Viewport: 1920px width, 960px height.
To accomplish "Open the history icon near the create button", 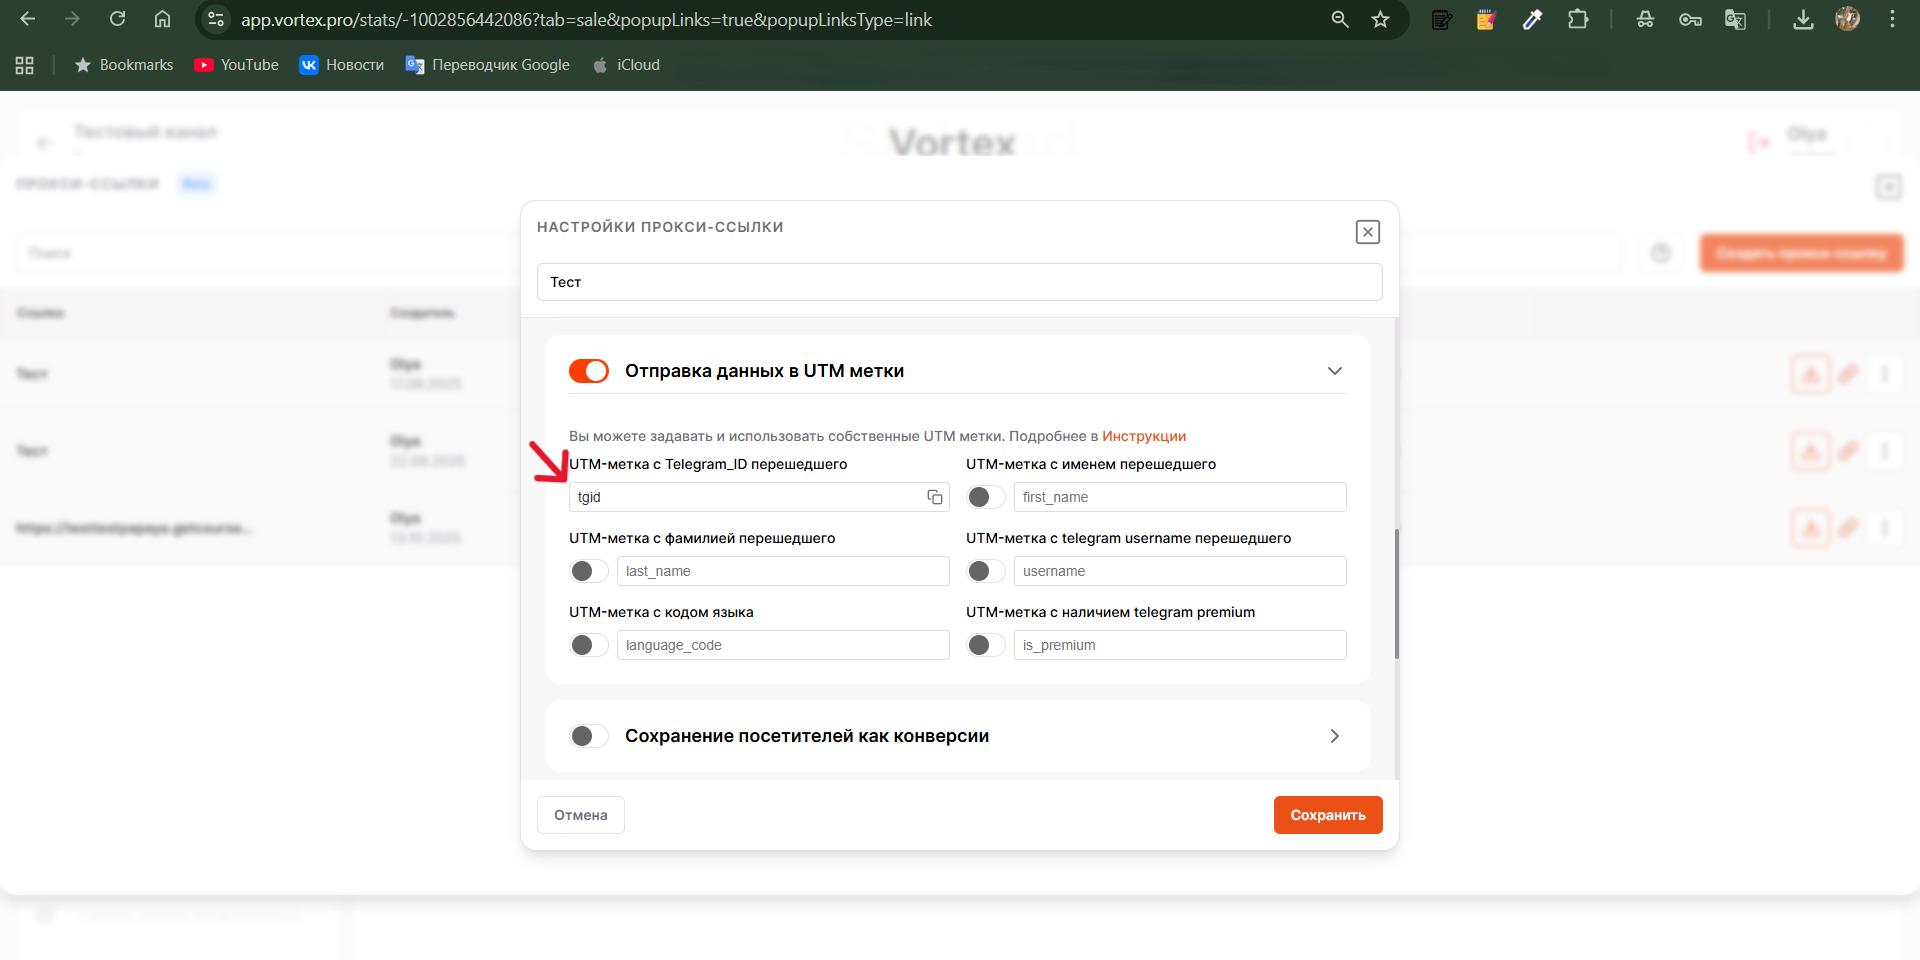I will click(1660, 253).
